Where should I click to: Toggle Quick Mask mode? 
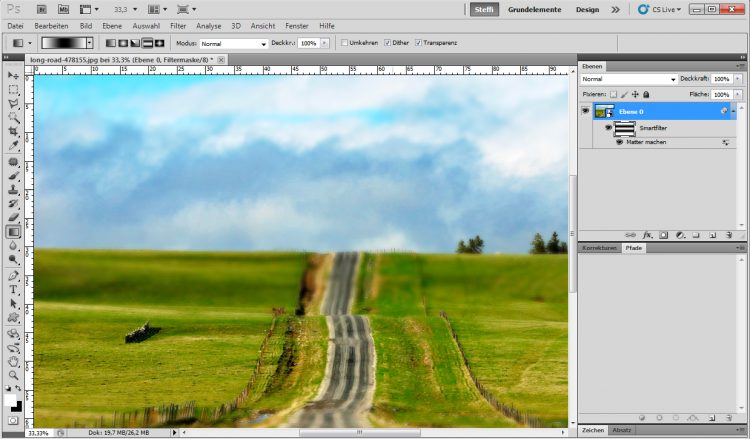pyautogui.click(x=13, y=420)
